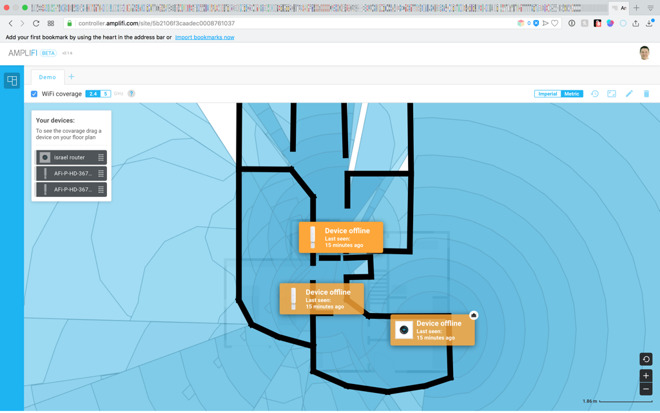Click the send flow arrow icon
The width and height of the screenshot is (660, 413).
(546, 24)
